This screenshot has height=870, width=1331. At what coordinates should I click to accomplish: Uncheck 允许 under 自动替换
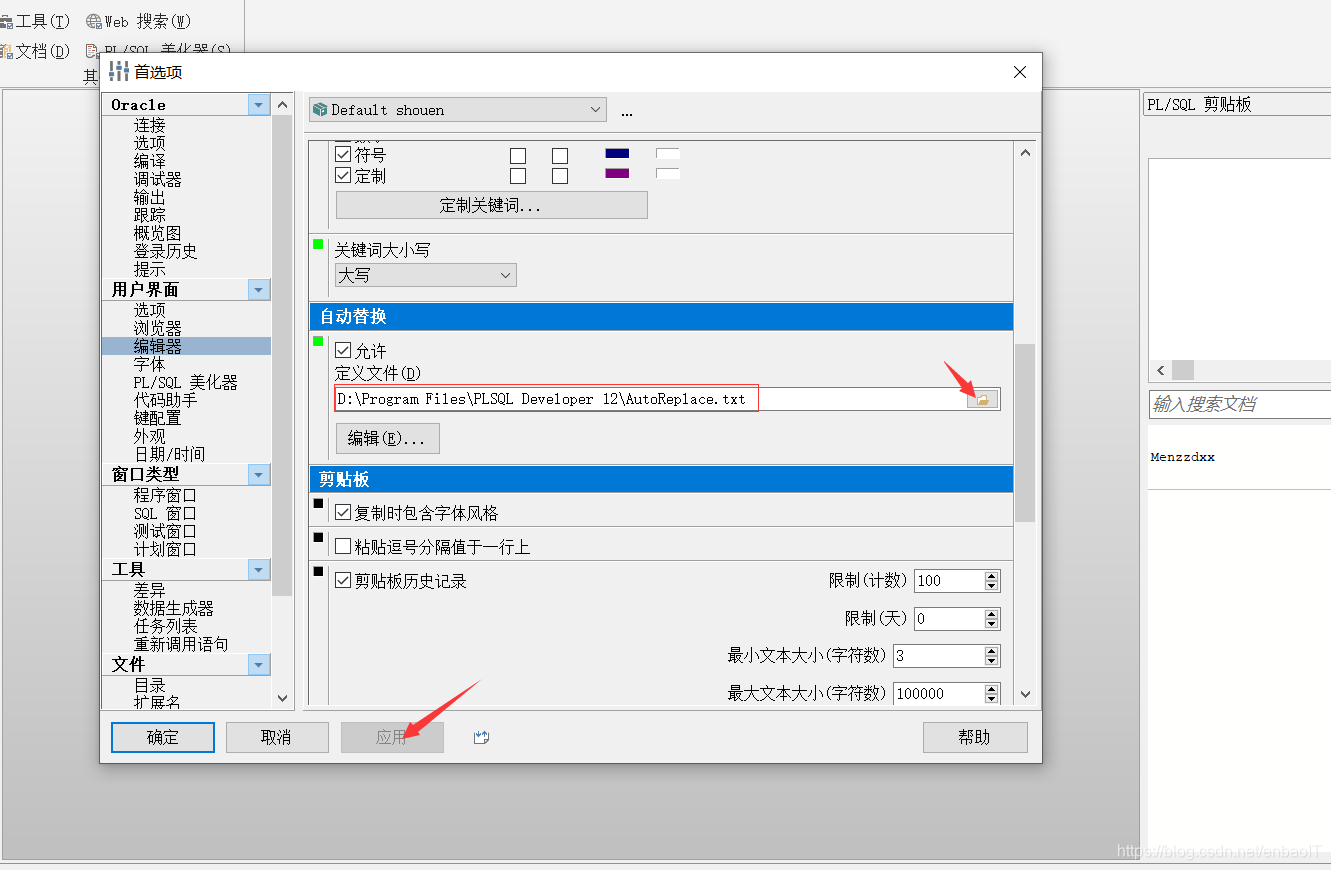coord(343,351)
